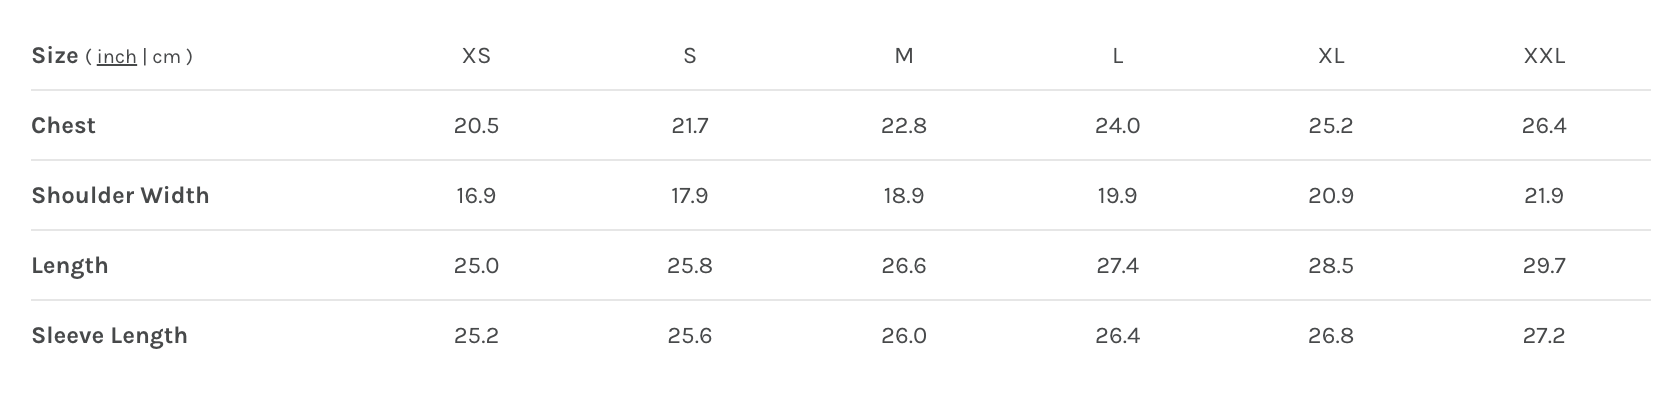Screen dimensions: 1656x416
Task: Select the L size column header
Action: click(1117, 56)
